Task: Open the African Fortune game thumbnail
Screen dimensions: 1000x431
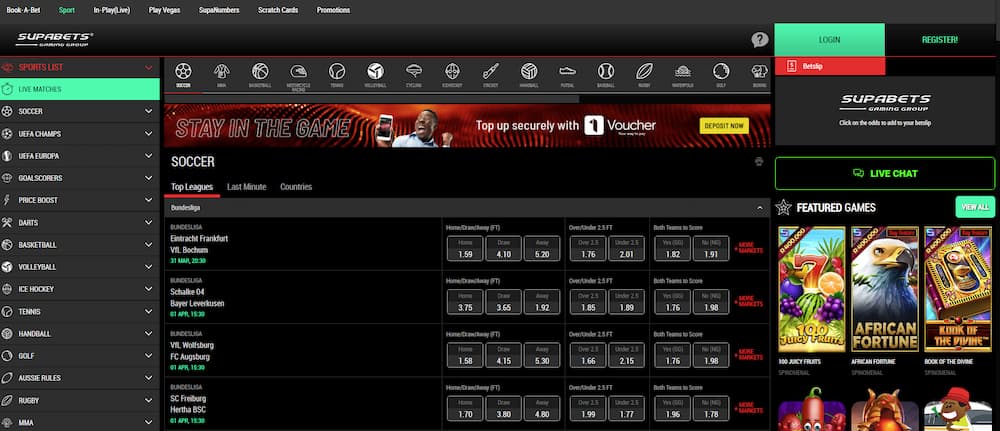Action: [x=885, y=289]
